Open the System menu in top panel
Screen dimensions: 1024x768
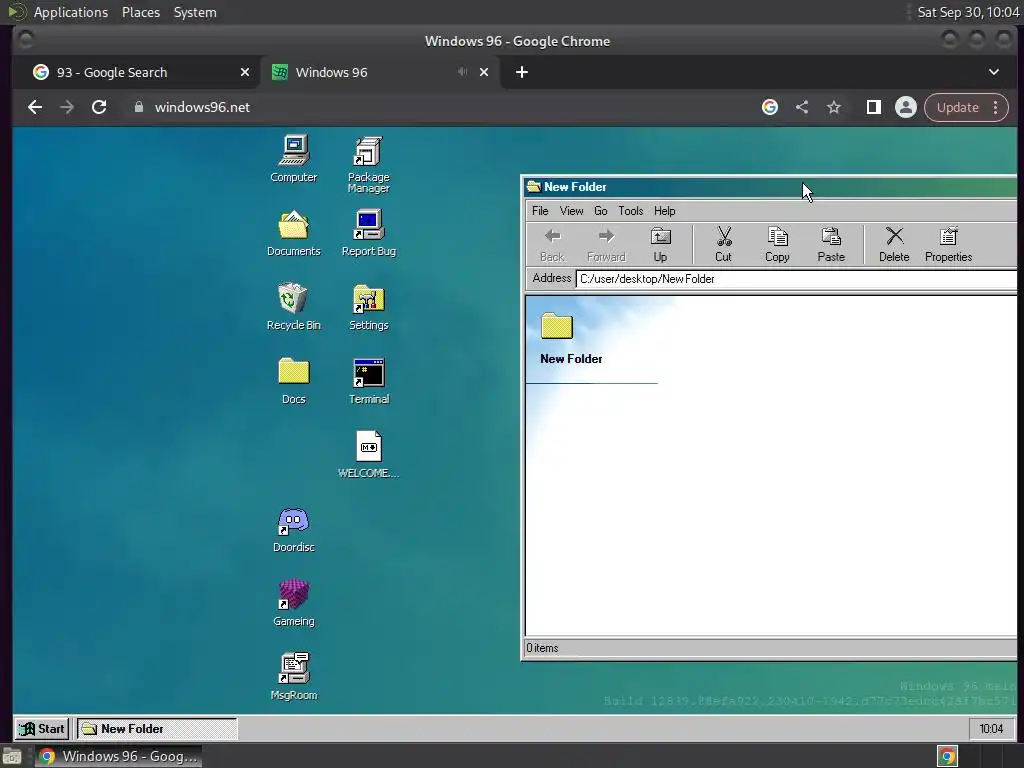pos(195,12)
